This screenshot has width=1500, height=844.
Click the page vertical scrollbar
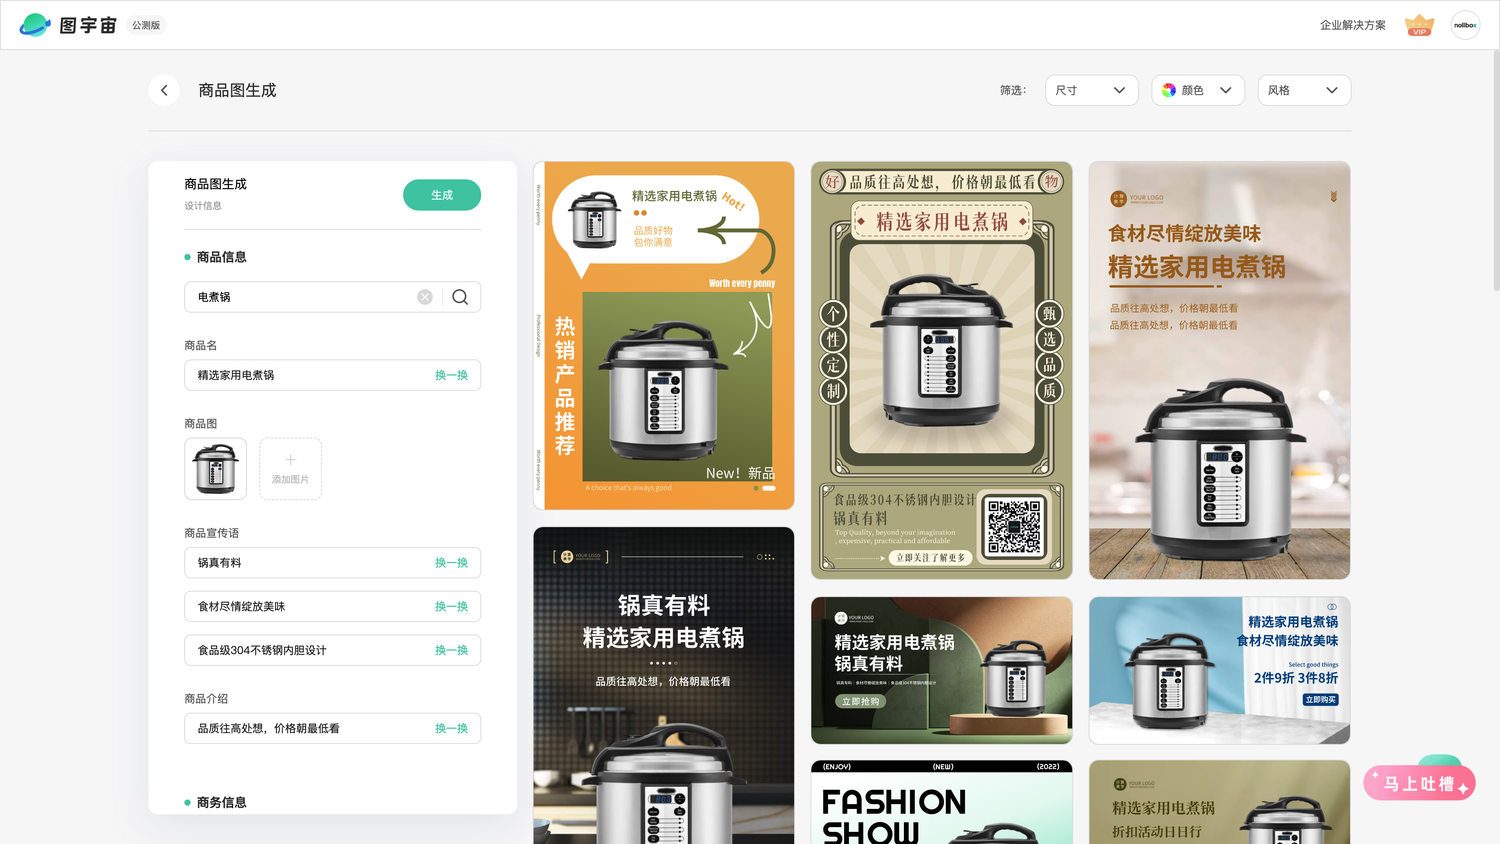tap(1495, 170)
